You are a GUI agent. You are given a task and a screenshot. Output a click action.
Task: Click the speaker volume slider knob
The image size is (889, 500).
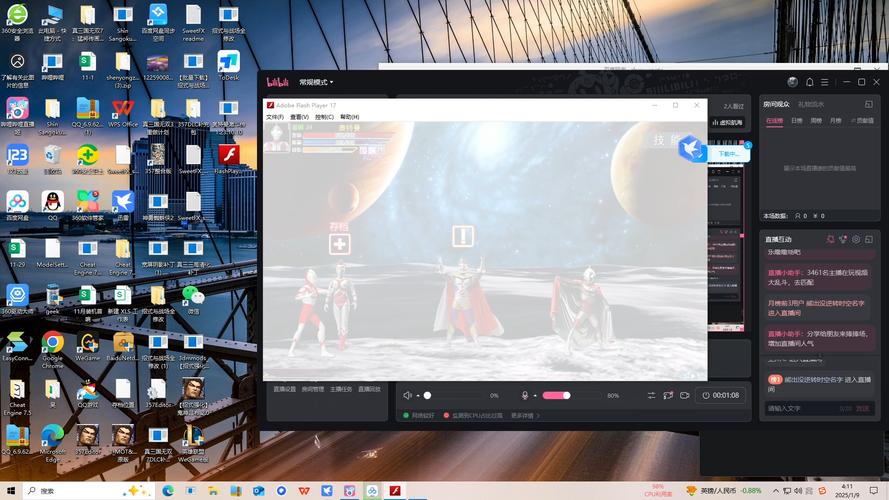pos(427,395)
